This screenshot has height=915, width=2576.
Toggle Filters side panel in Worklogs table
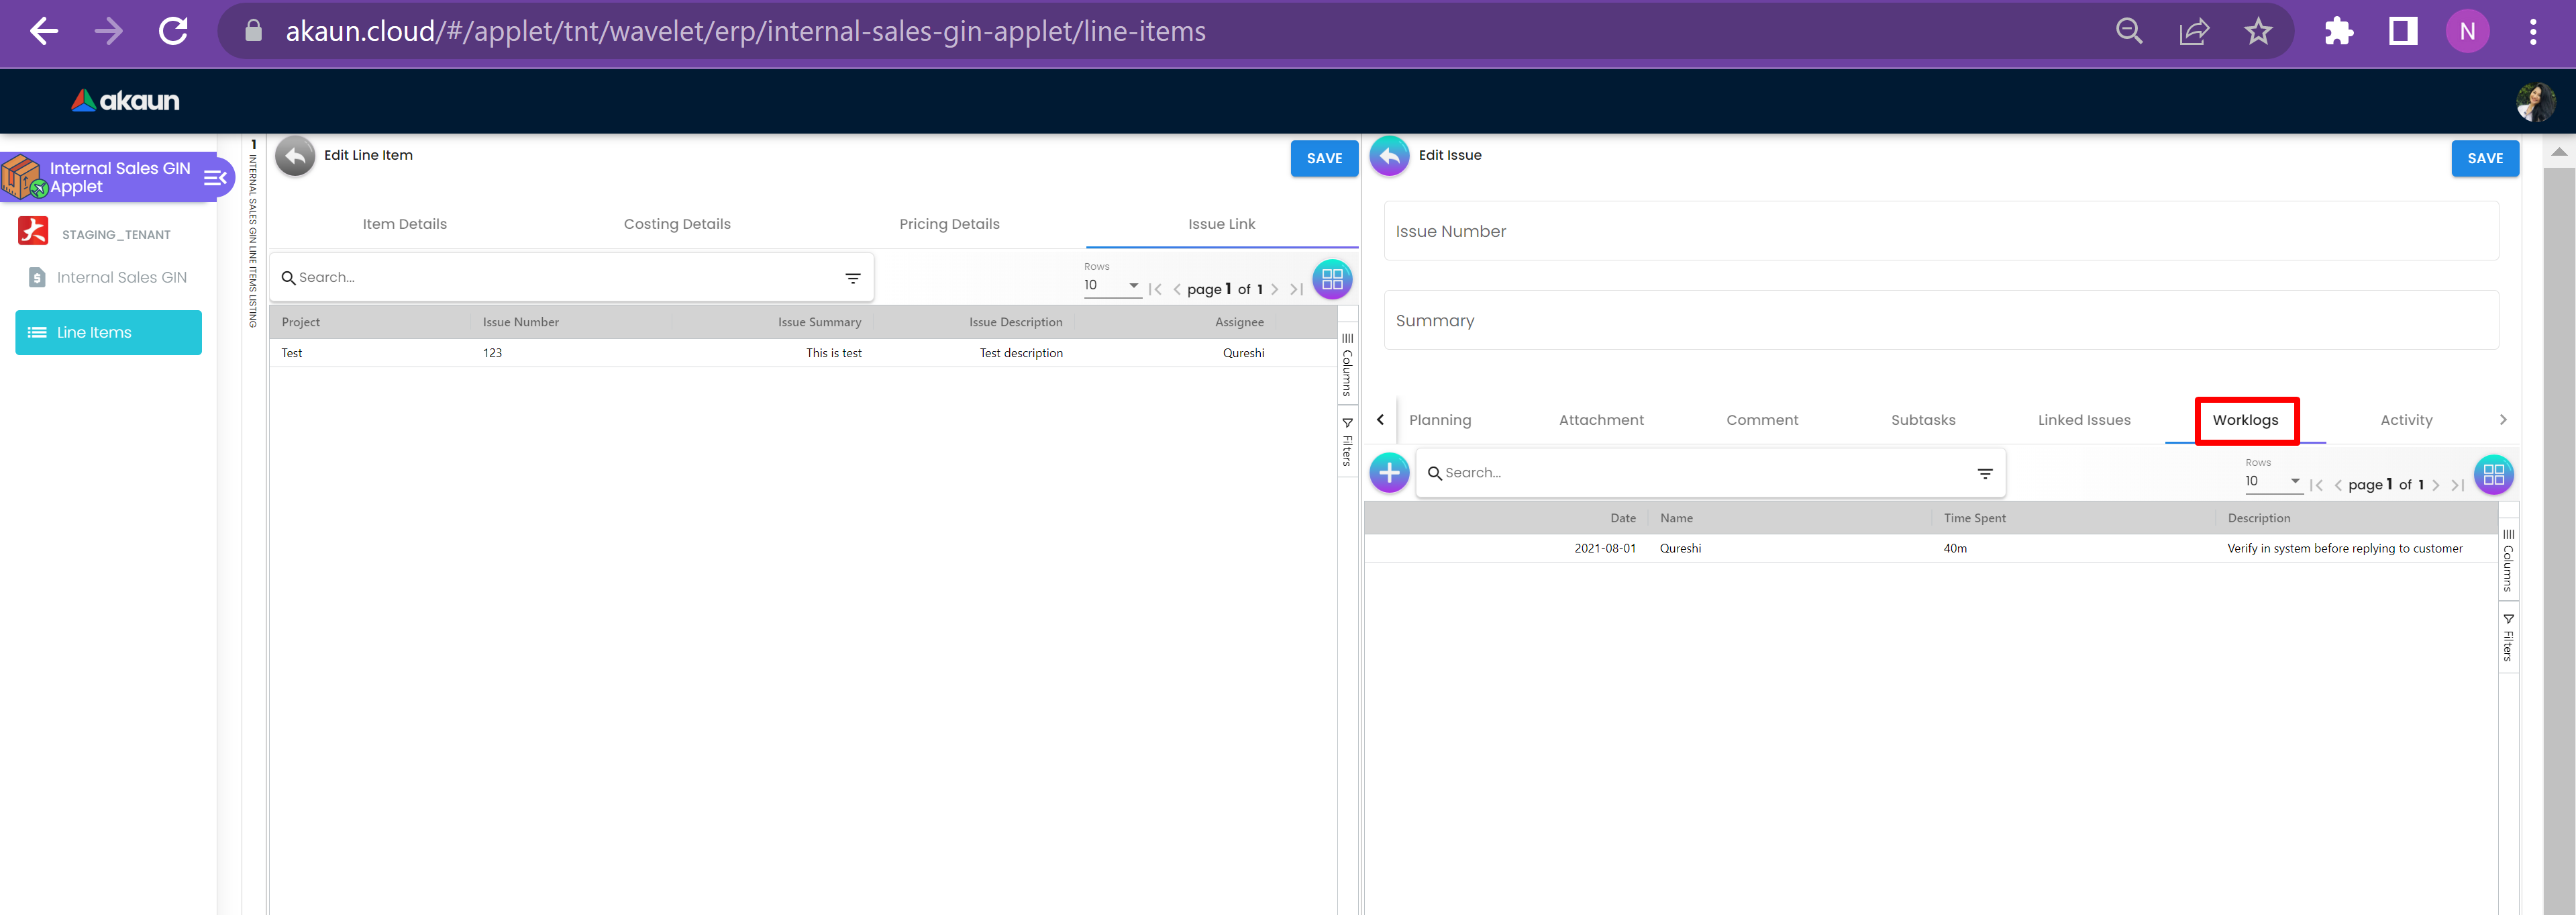click(x=2508, y=638)
